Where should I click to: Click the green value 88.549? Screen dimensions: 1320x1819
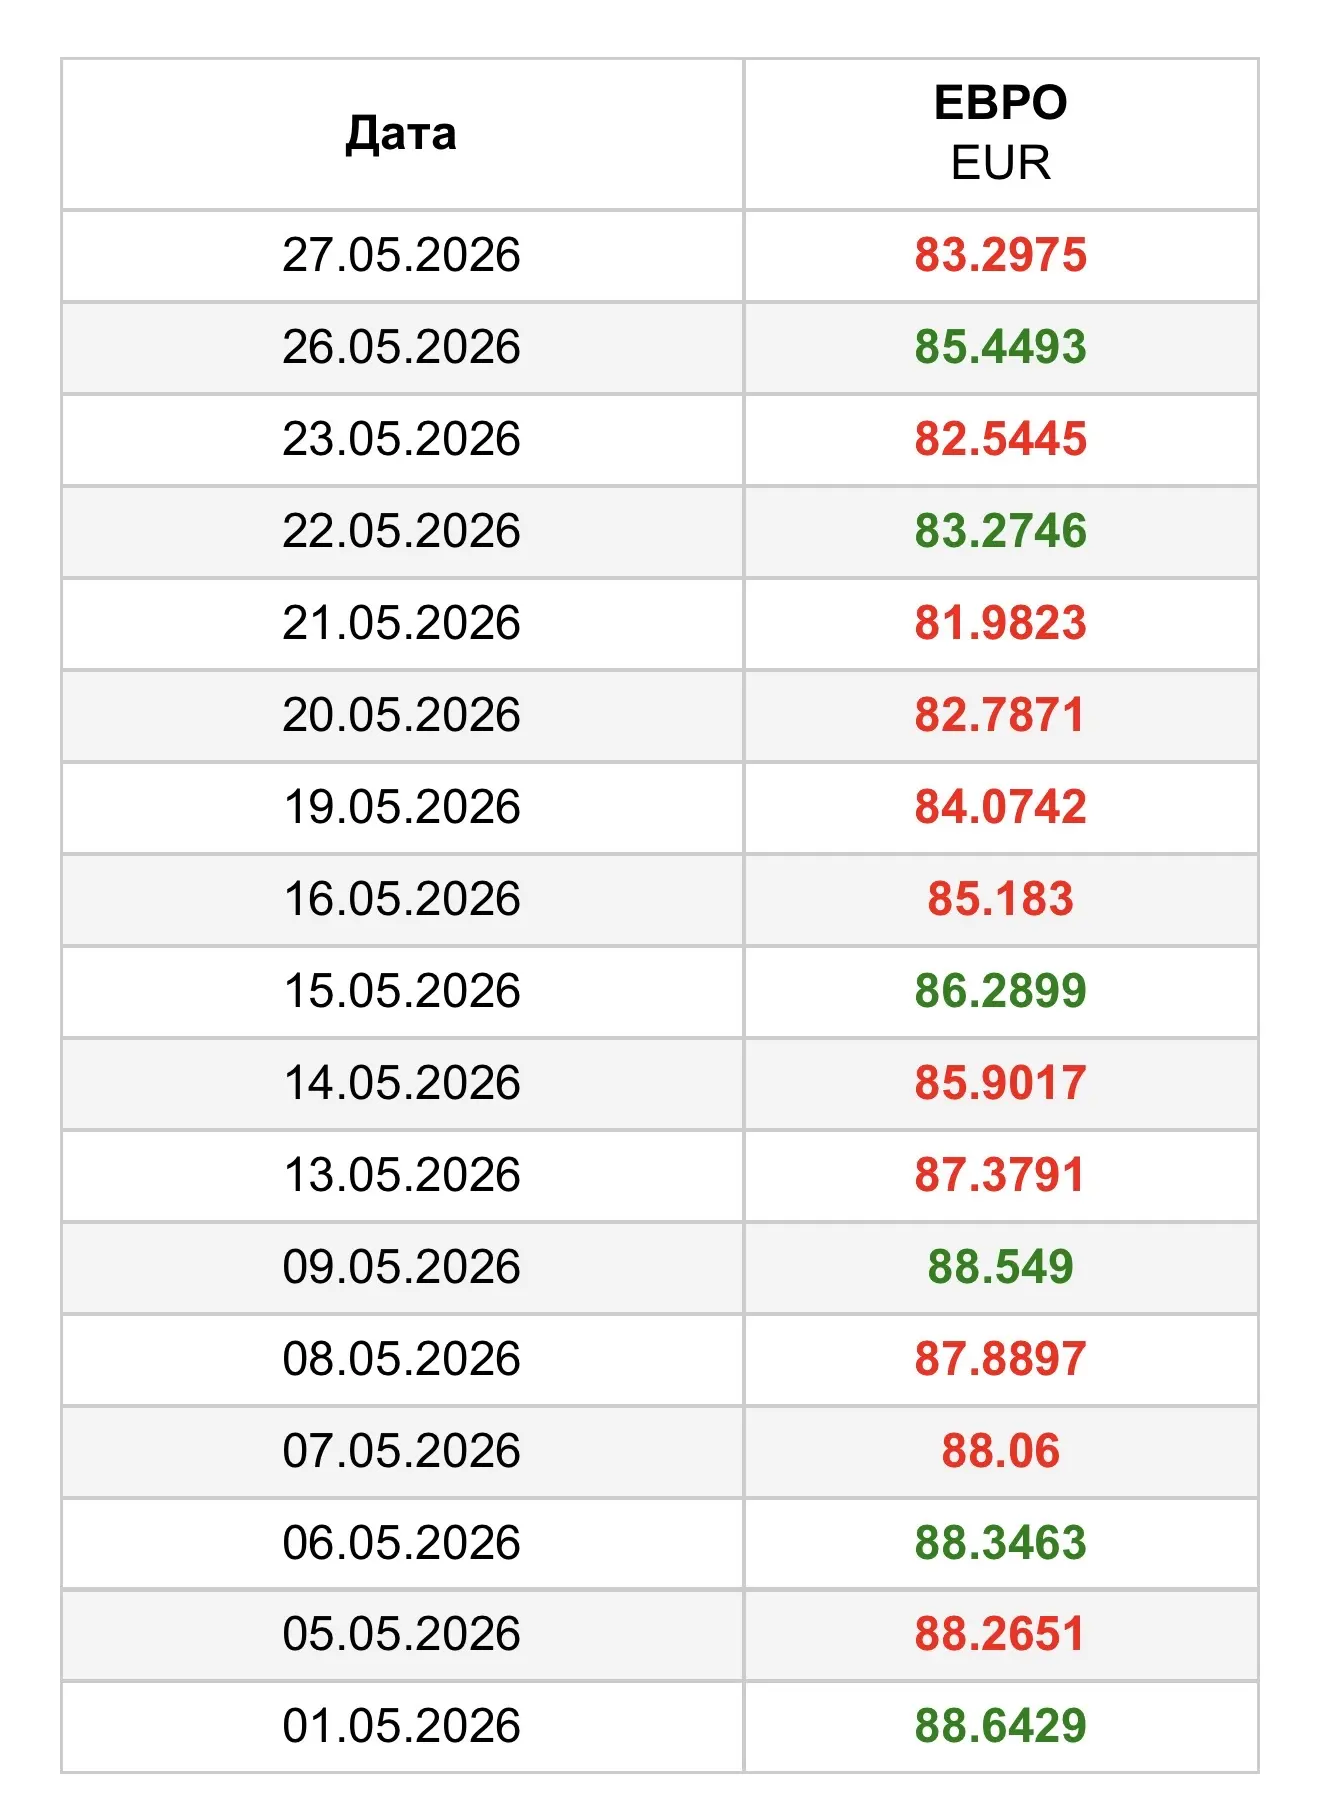coord(1000,1267)
